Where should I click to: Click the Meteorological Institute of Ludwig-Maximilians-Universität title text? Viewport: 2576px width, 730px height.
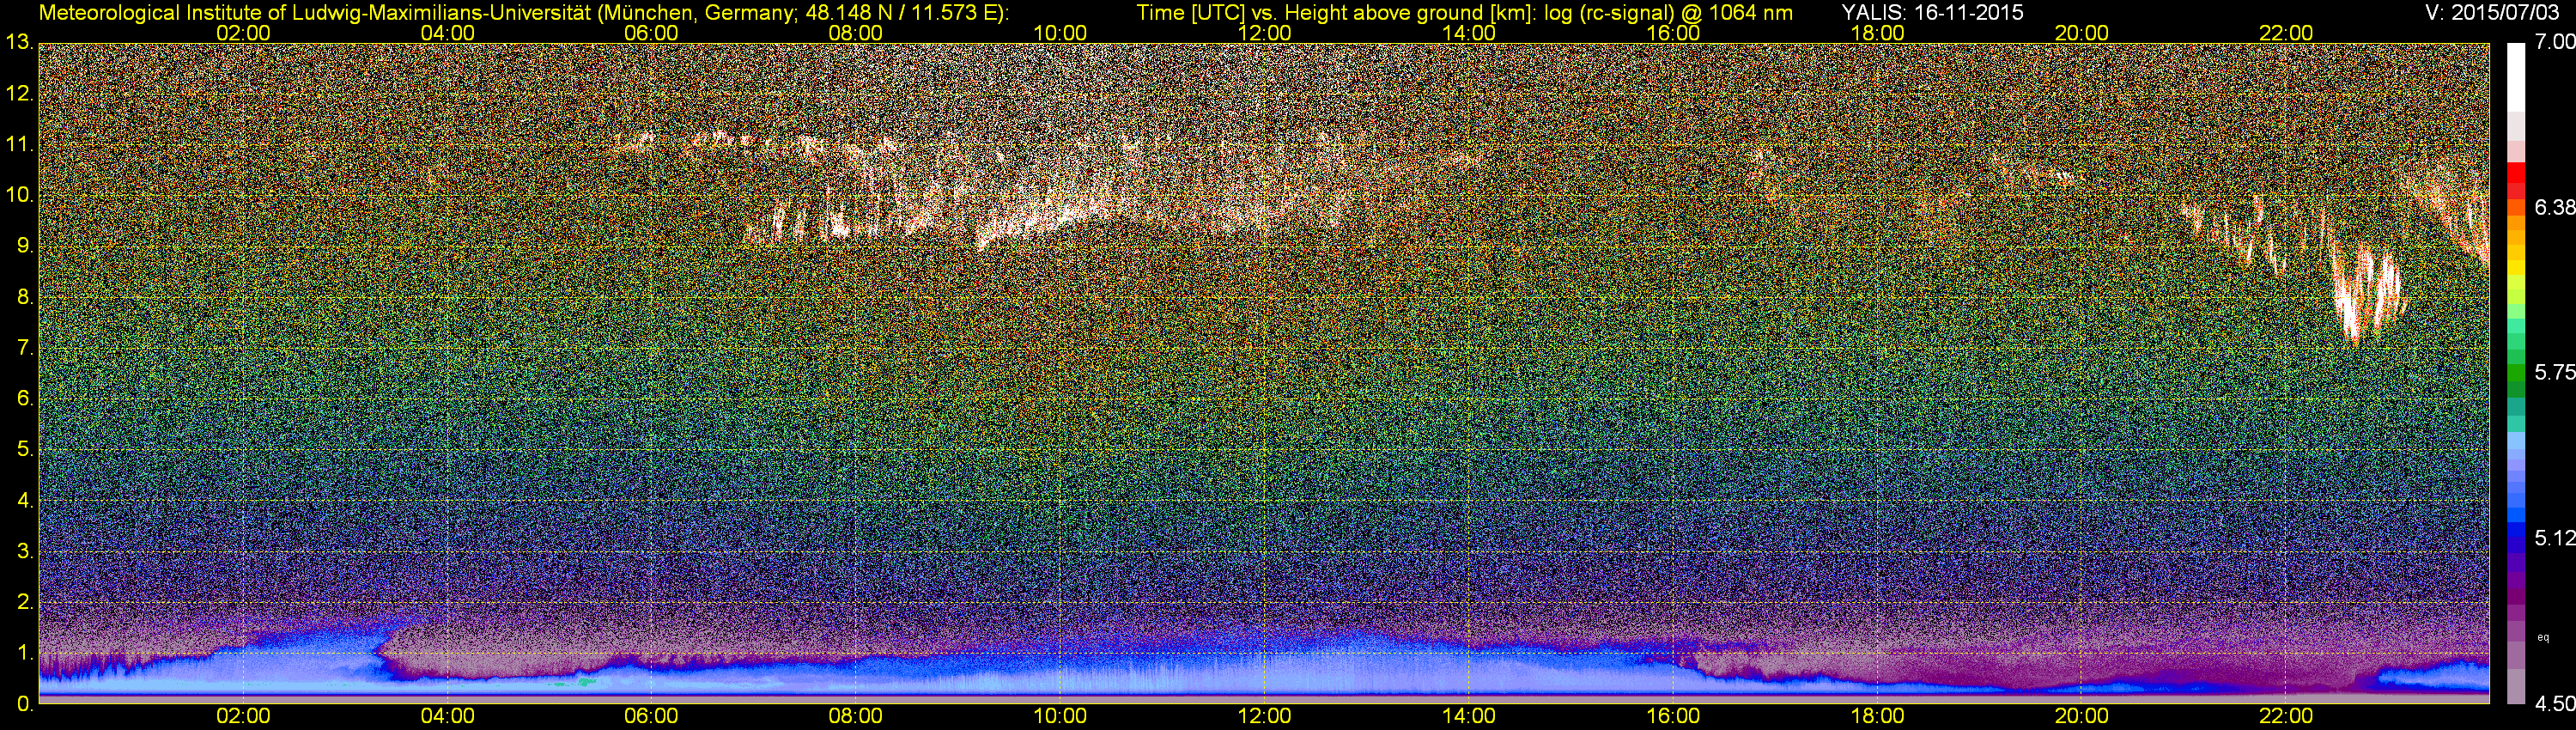pos(523,13)
